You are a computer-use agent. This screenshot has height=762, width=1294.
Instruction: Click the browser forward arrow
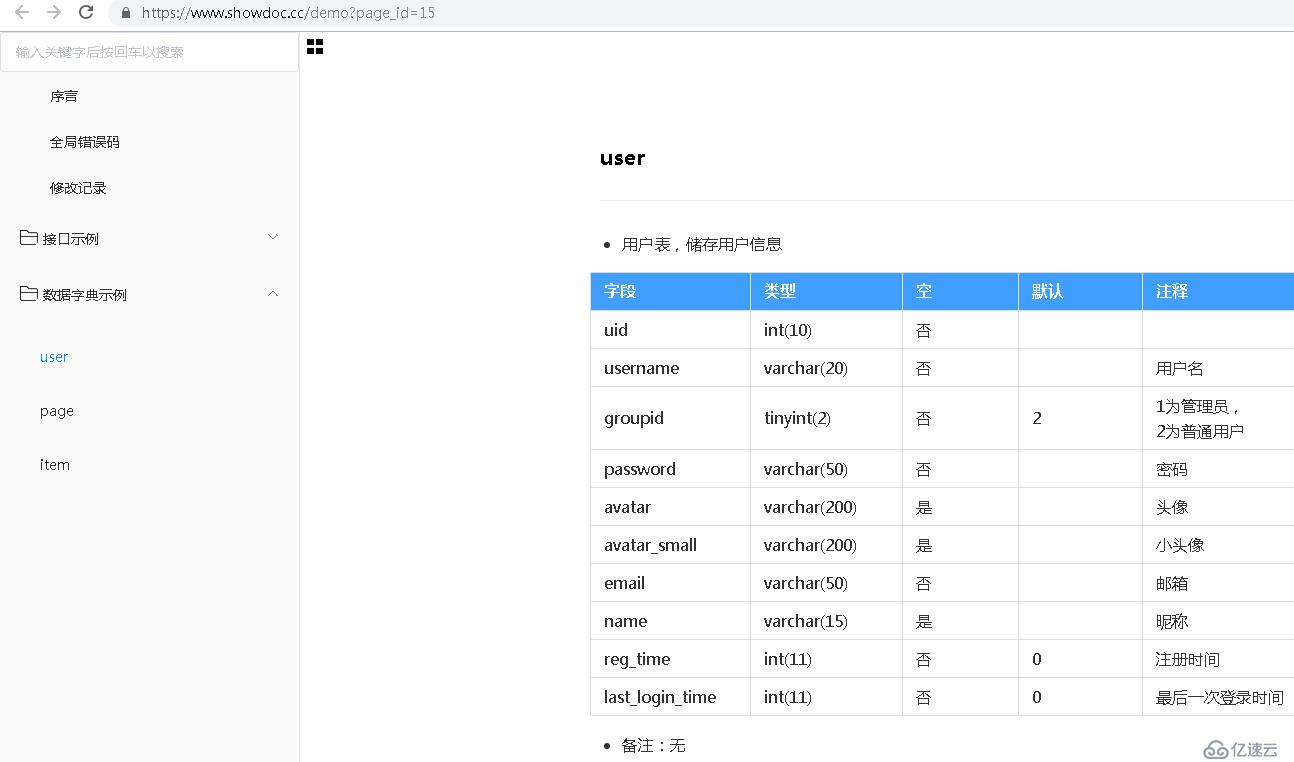[54, 13]
